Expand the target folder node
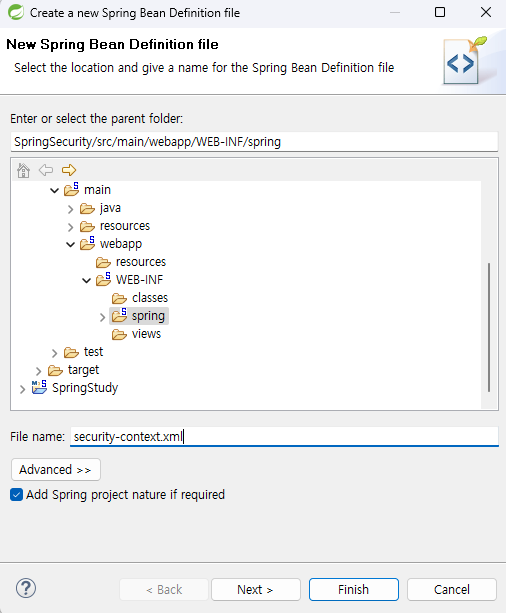Image resolution: width=506 pixels, height=613 pixels. point(38,371)
